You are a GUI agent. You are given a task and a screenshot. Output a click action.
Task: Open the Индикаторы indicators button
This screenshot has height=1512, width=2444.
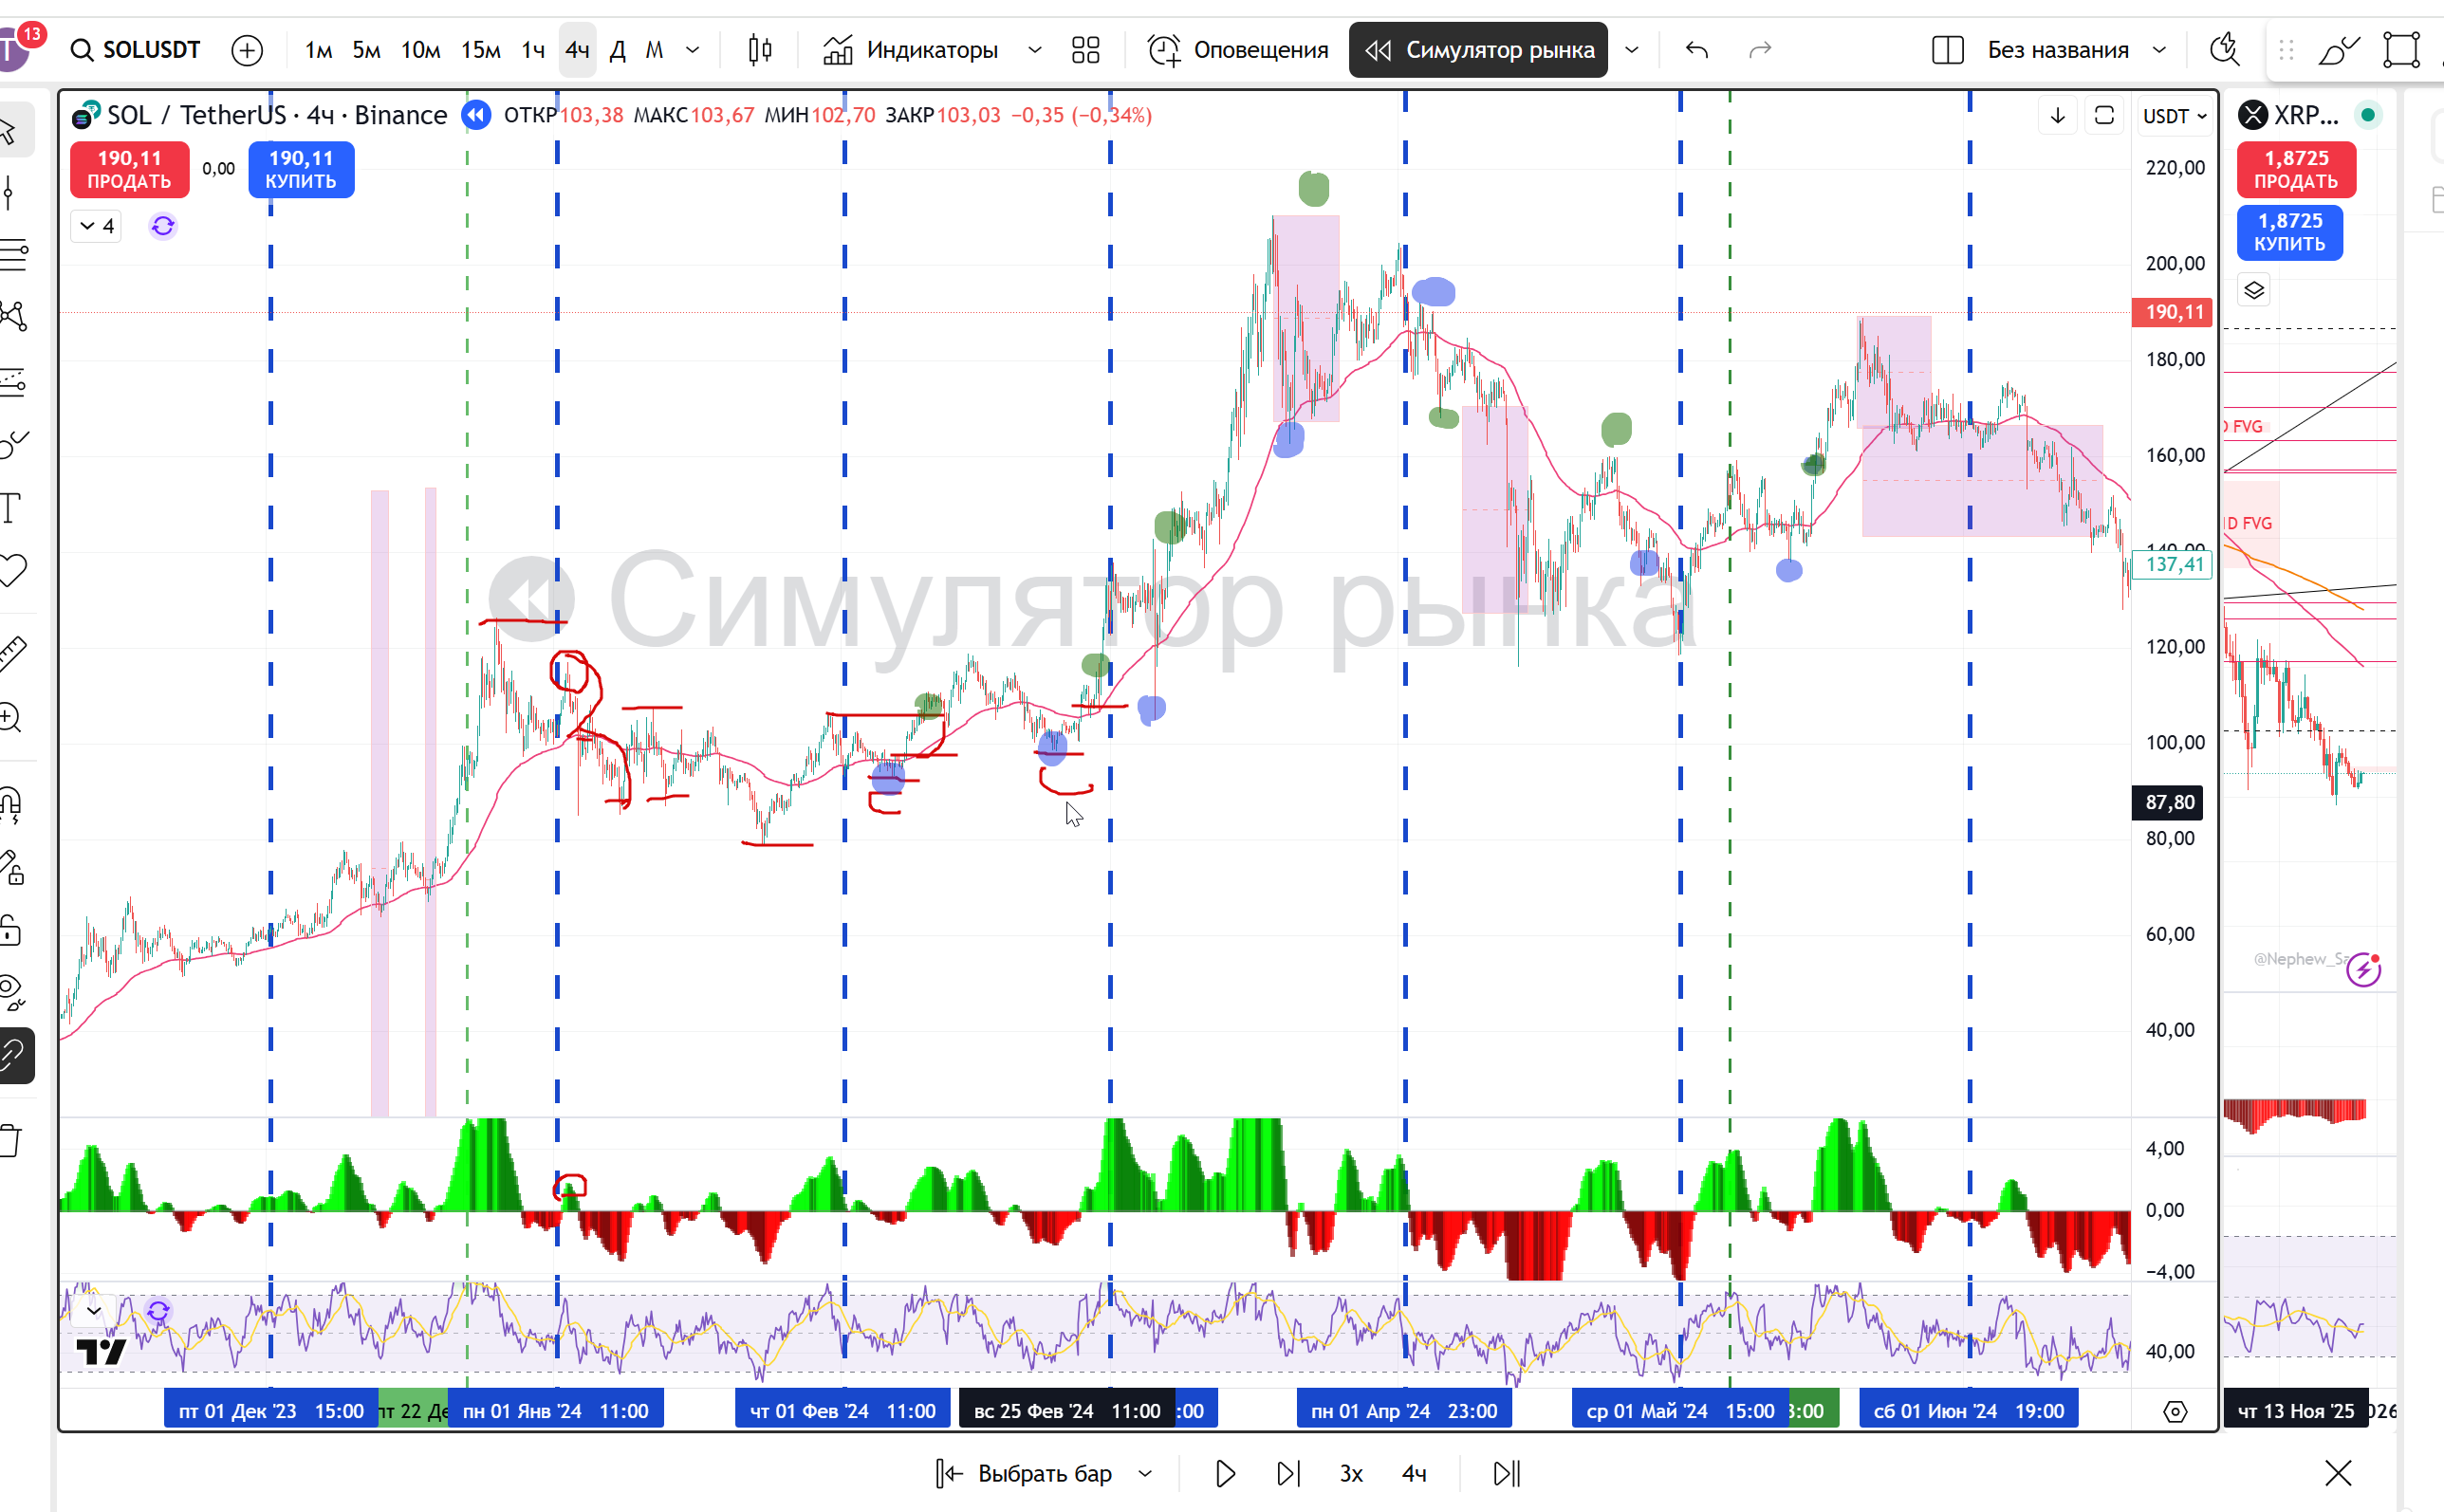[910, 50]
